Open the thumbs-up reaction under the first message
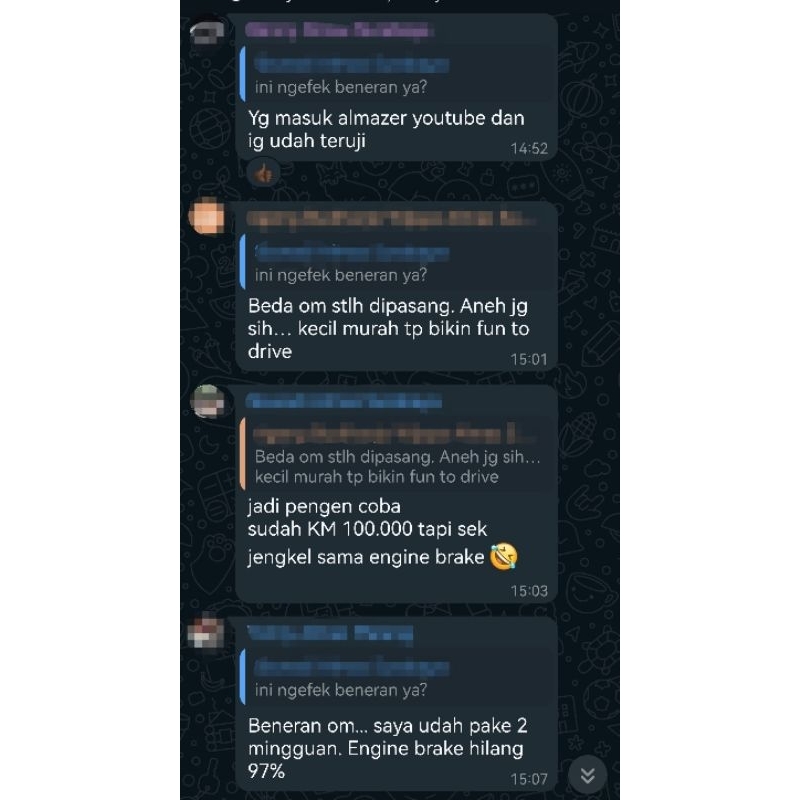The image size is (800, 800). point(263,174)
